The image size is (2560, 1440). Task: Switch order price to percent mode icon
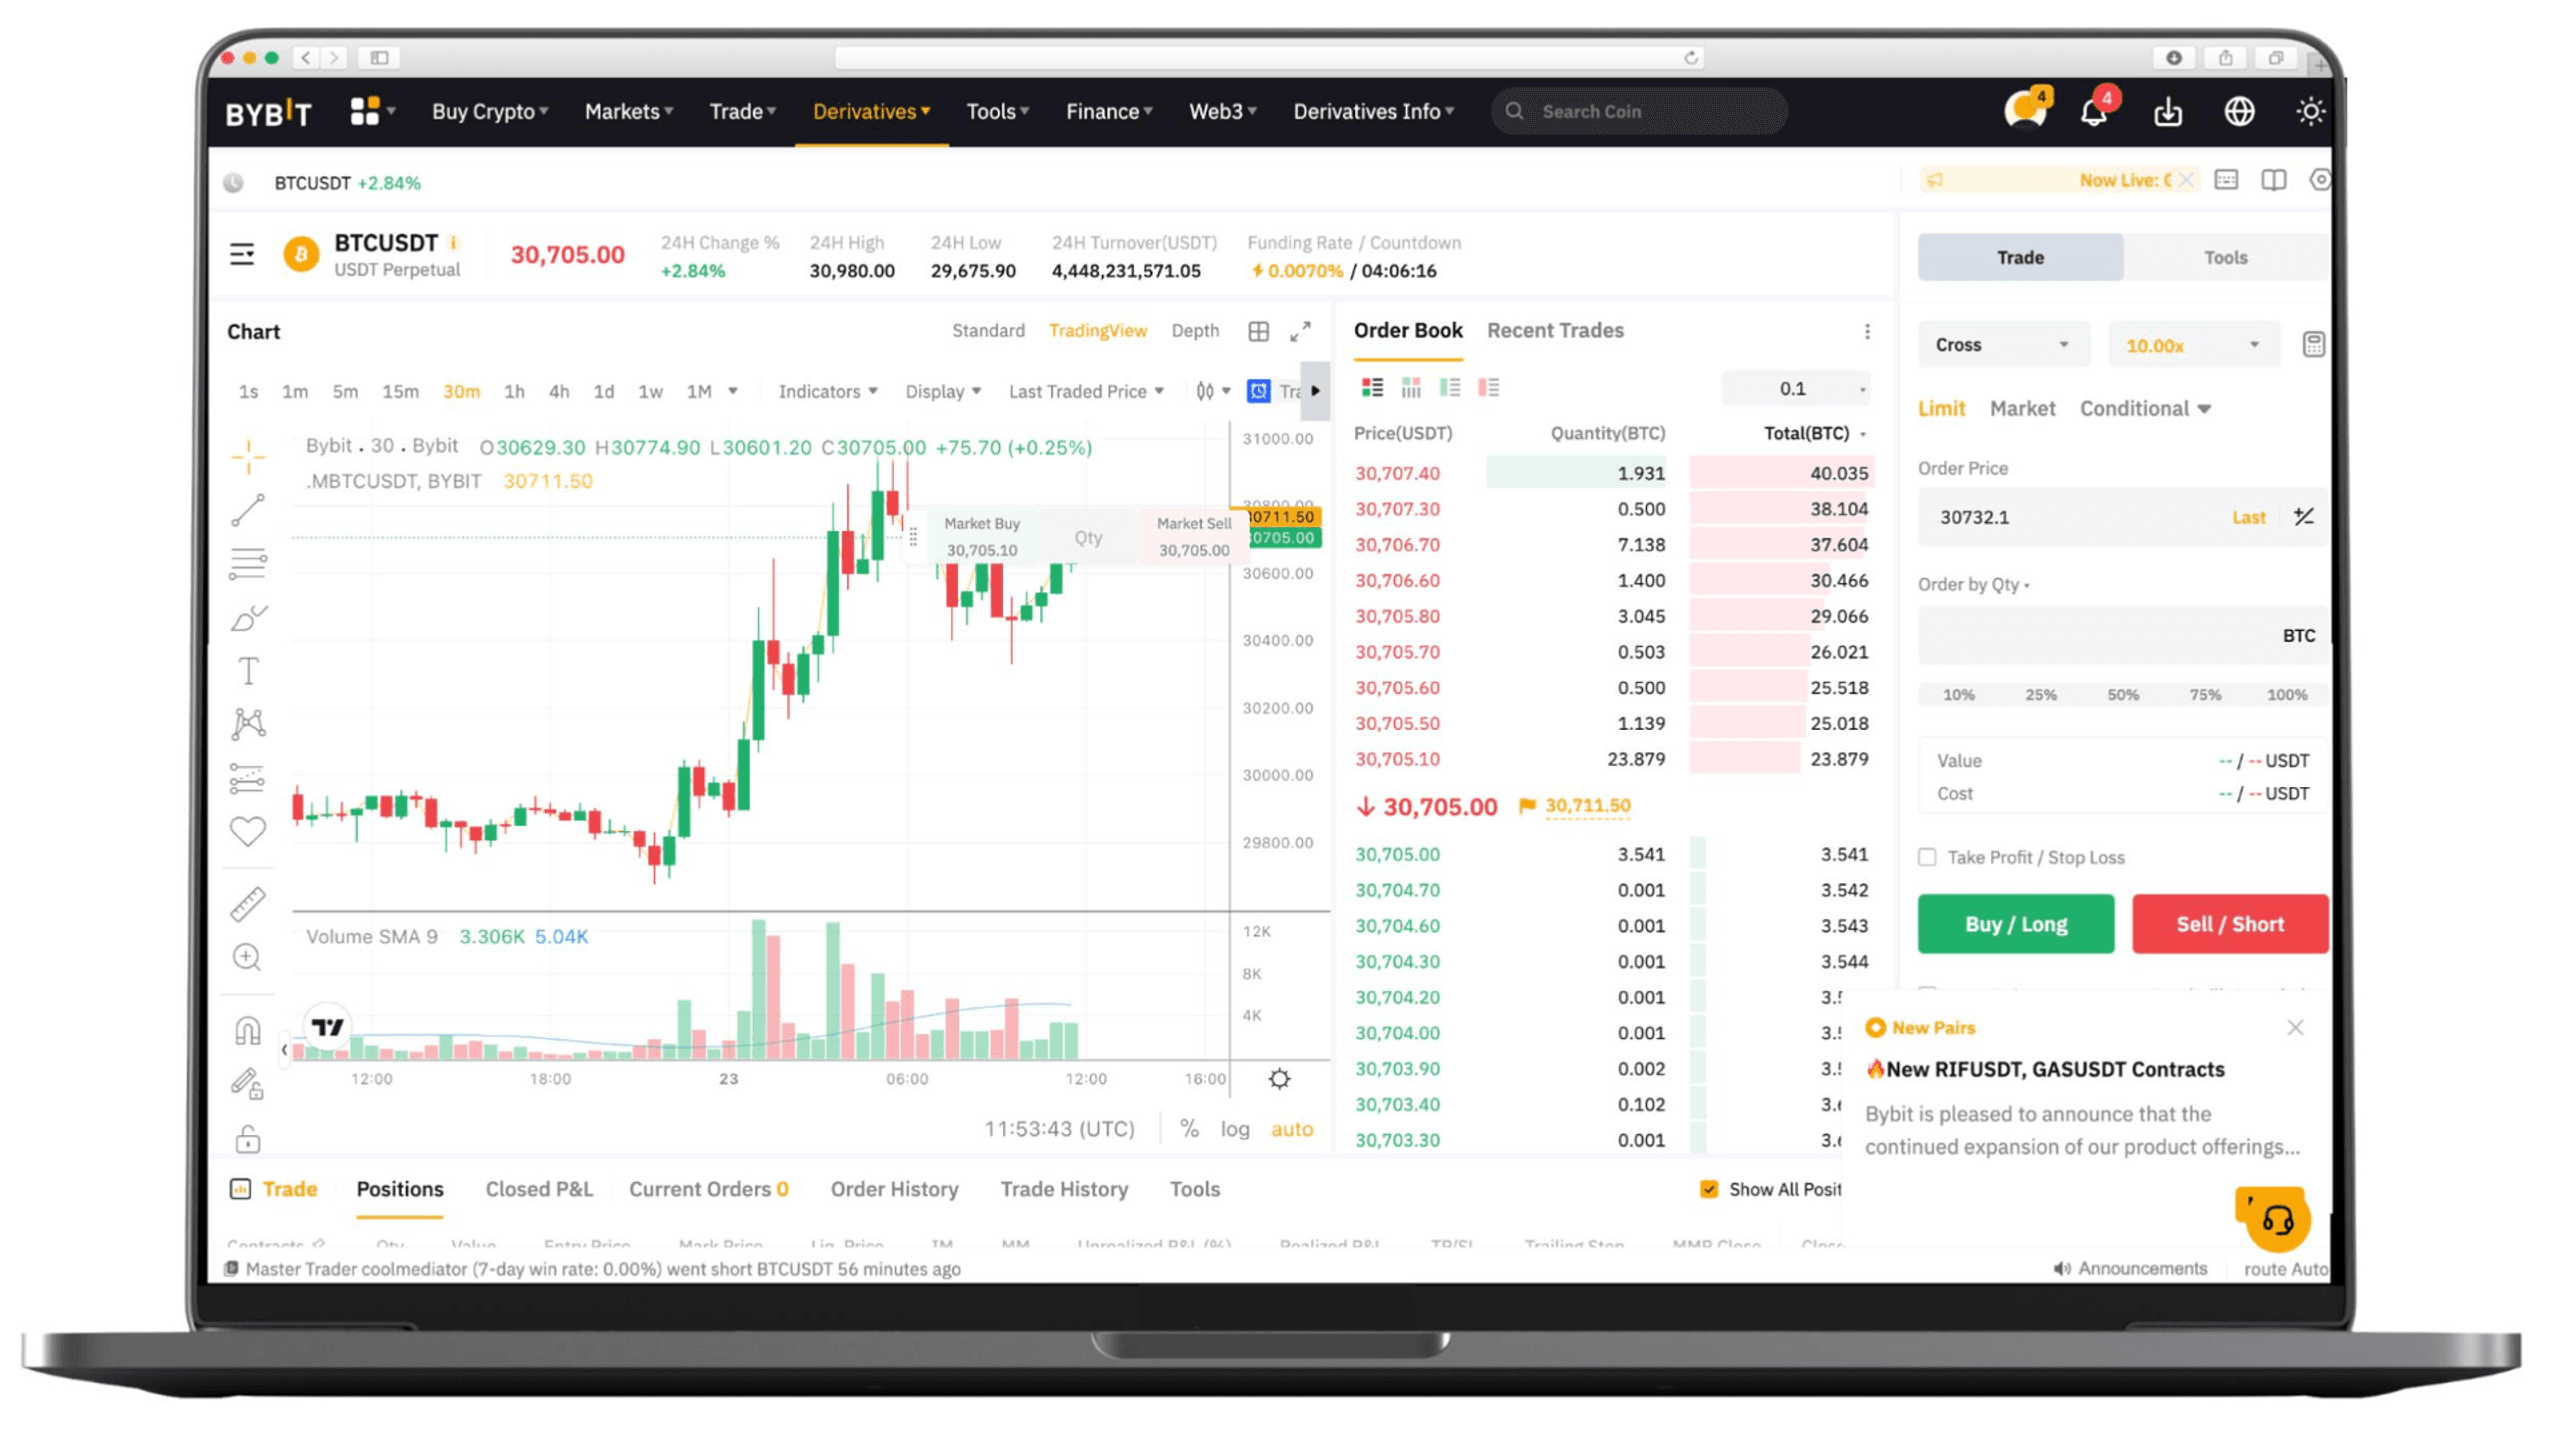tap(2303, 516)
